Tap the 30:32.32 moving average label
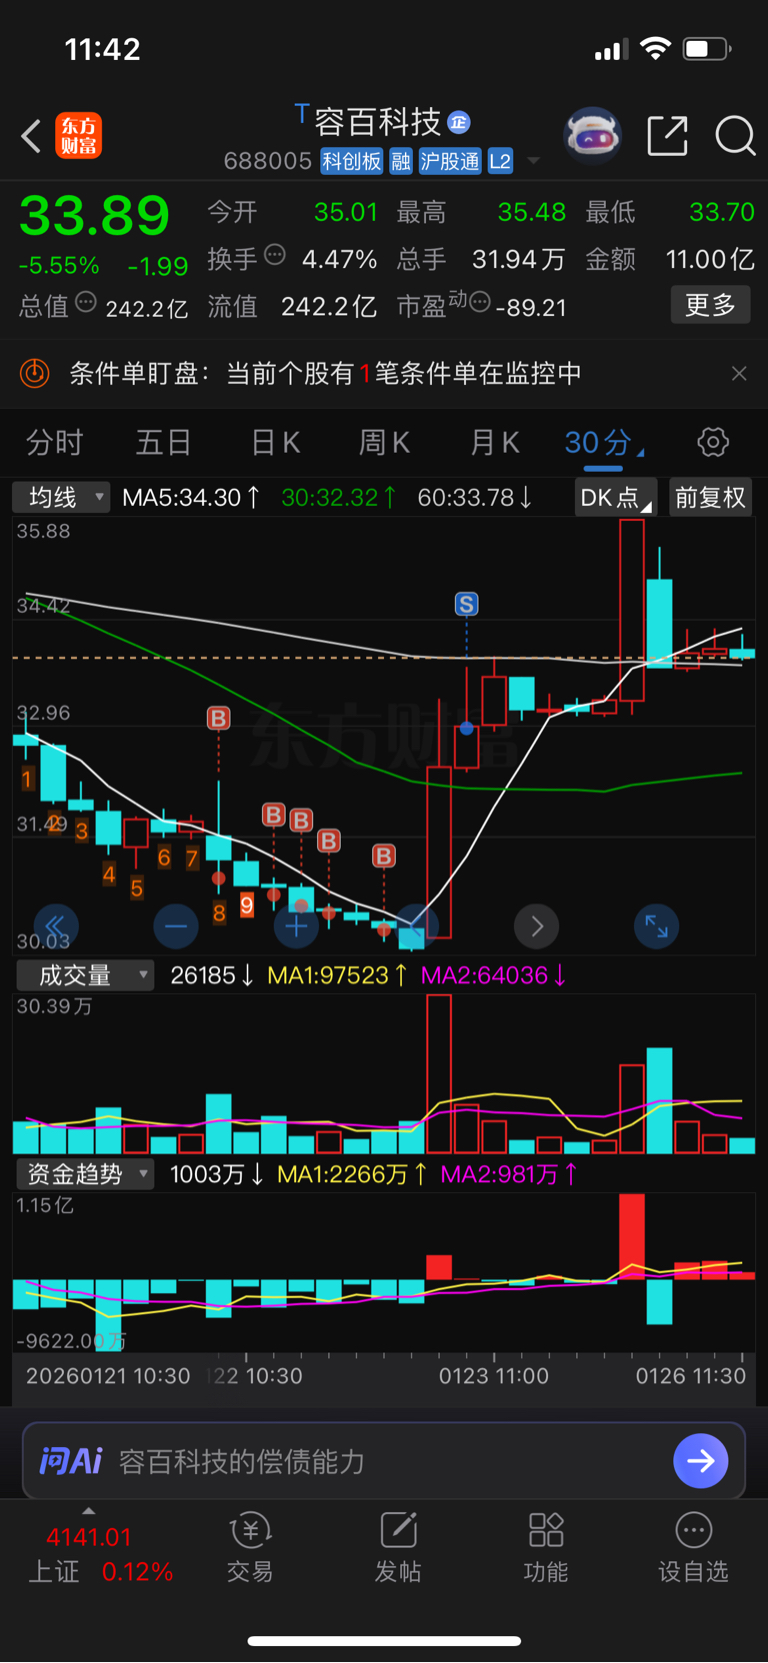The image size is (768, 1663). (339, 497)
